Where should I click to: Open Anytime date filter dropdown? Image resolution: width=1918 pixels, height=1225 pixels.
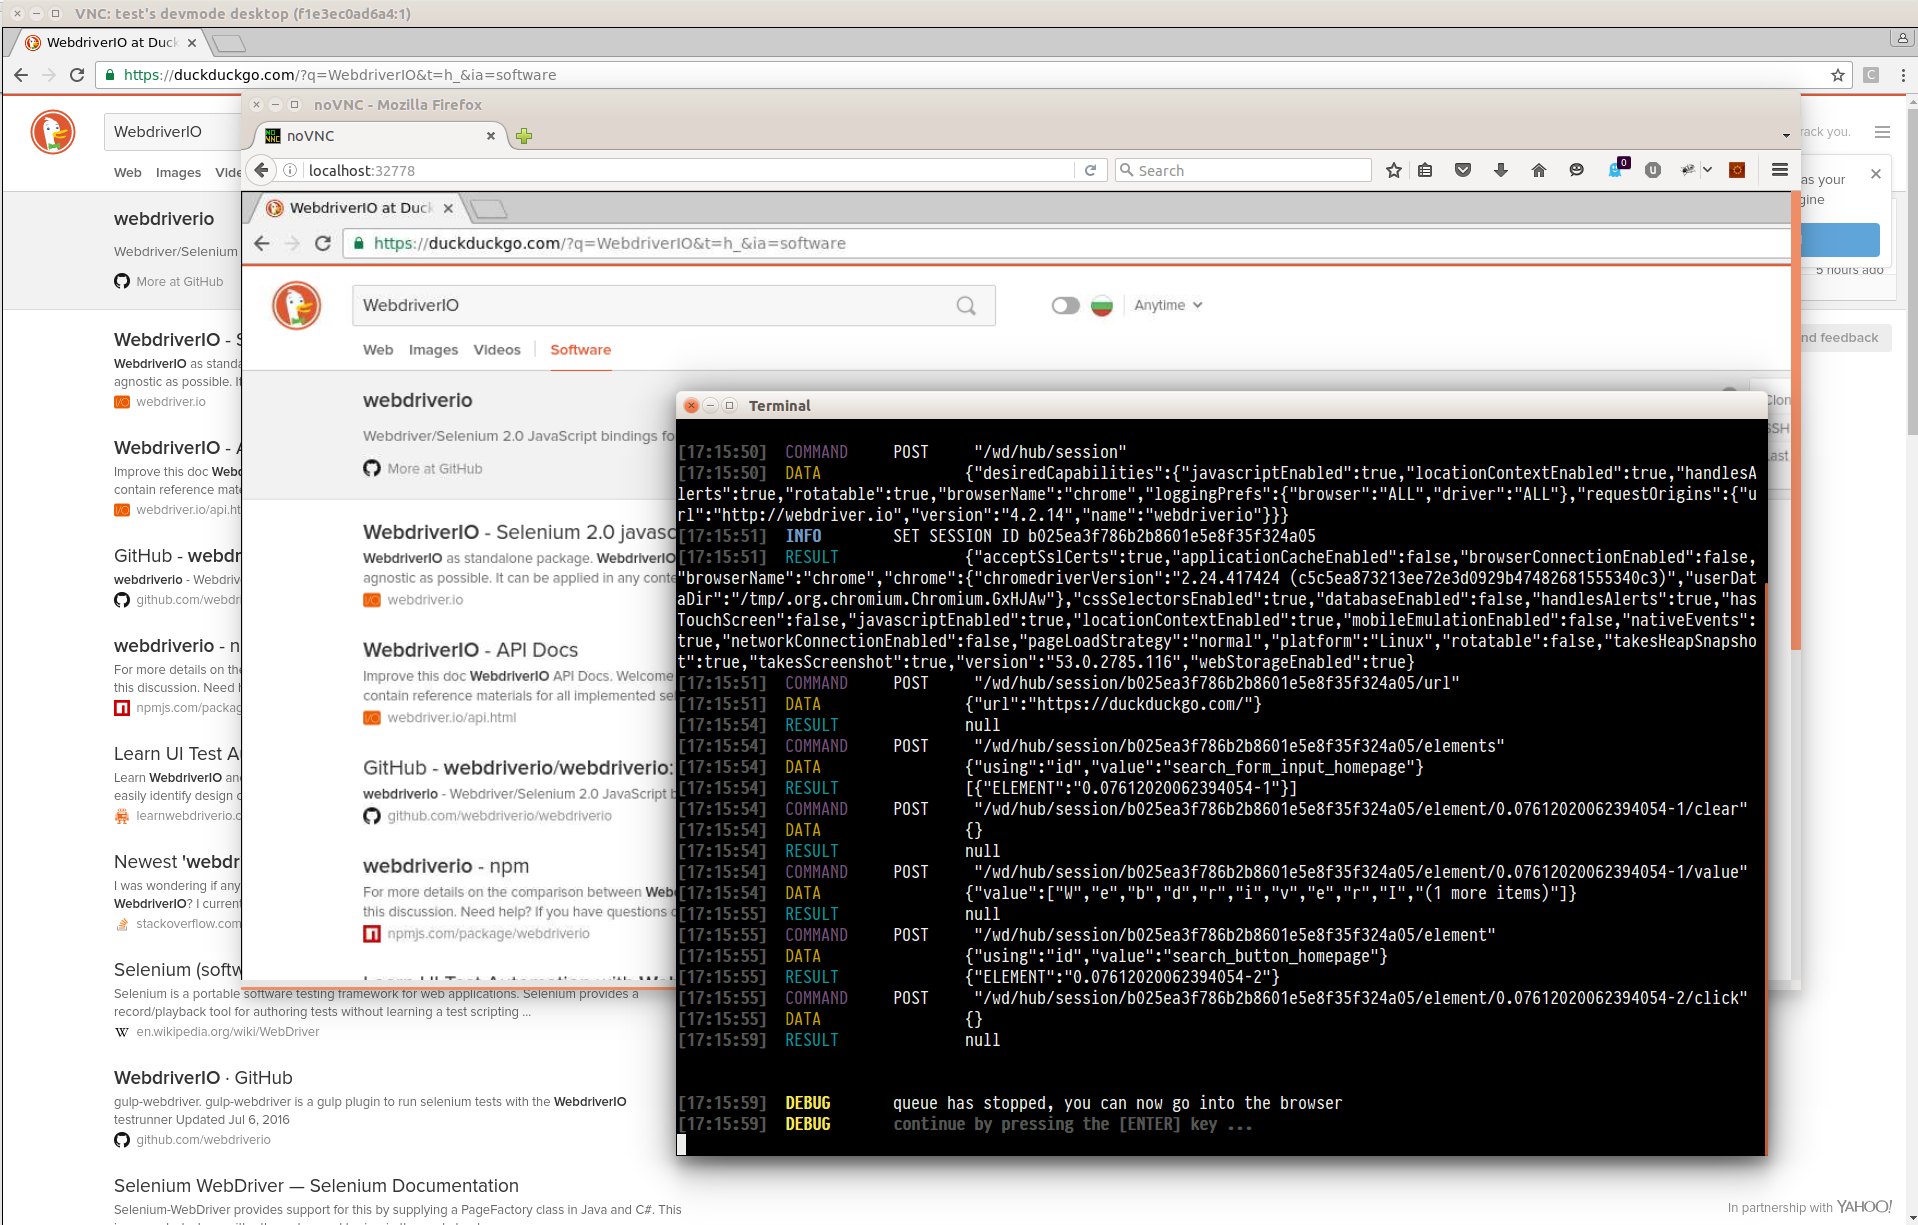click(x=1168, y=305)
